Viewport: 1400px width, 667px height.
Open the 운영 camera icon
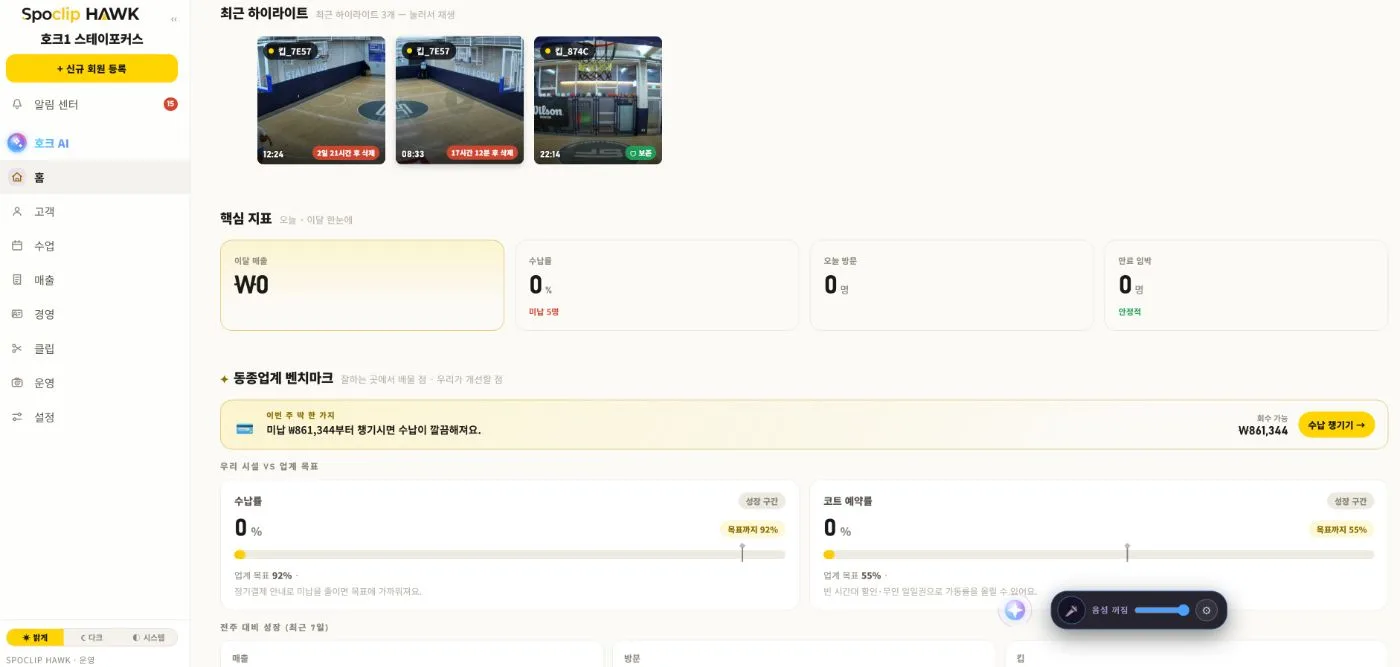coord(17,382)
